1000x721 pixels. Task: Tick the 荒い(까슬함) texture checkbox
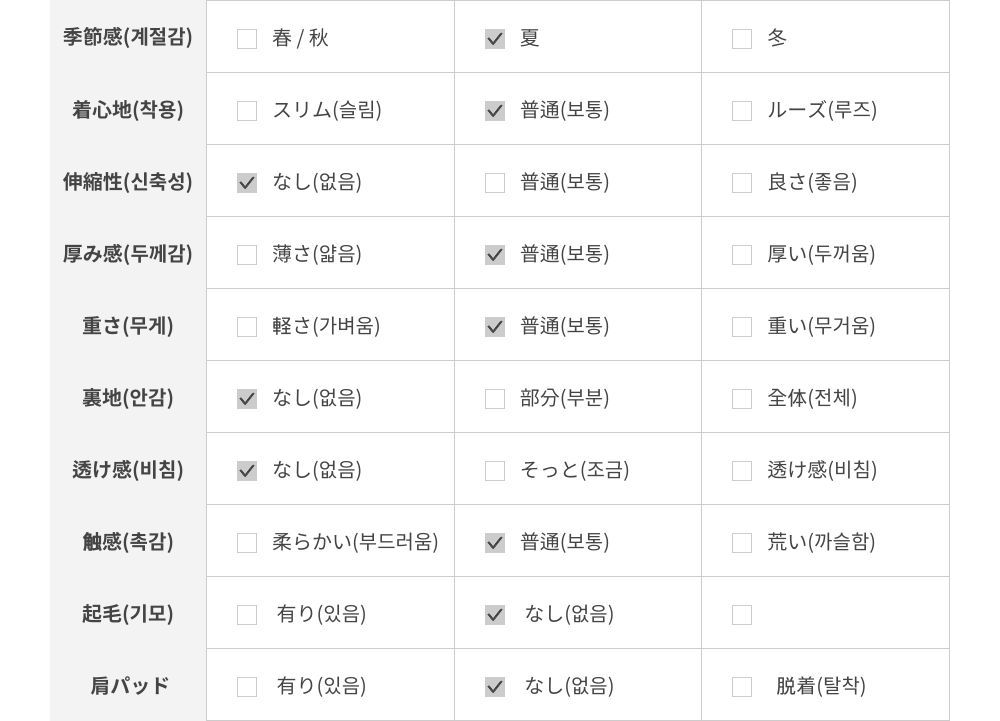[x=742, y=543]
